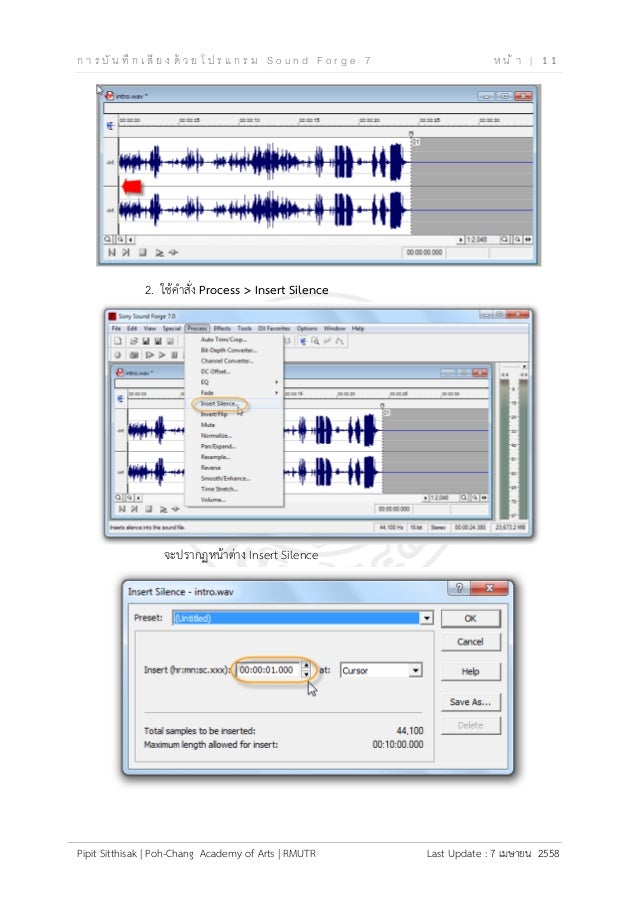The image size is (638, 903).
Task: Click Play All in Sound Forge transport bar
Action: click(x=149, y=355)
